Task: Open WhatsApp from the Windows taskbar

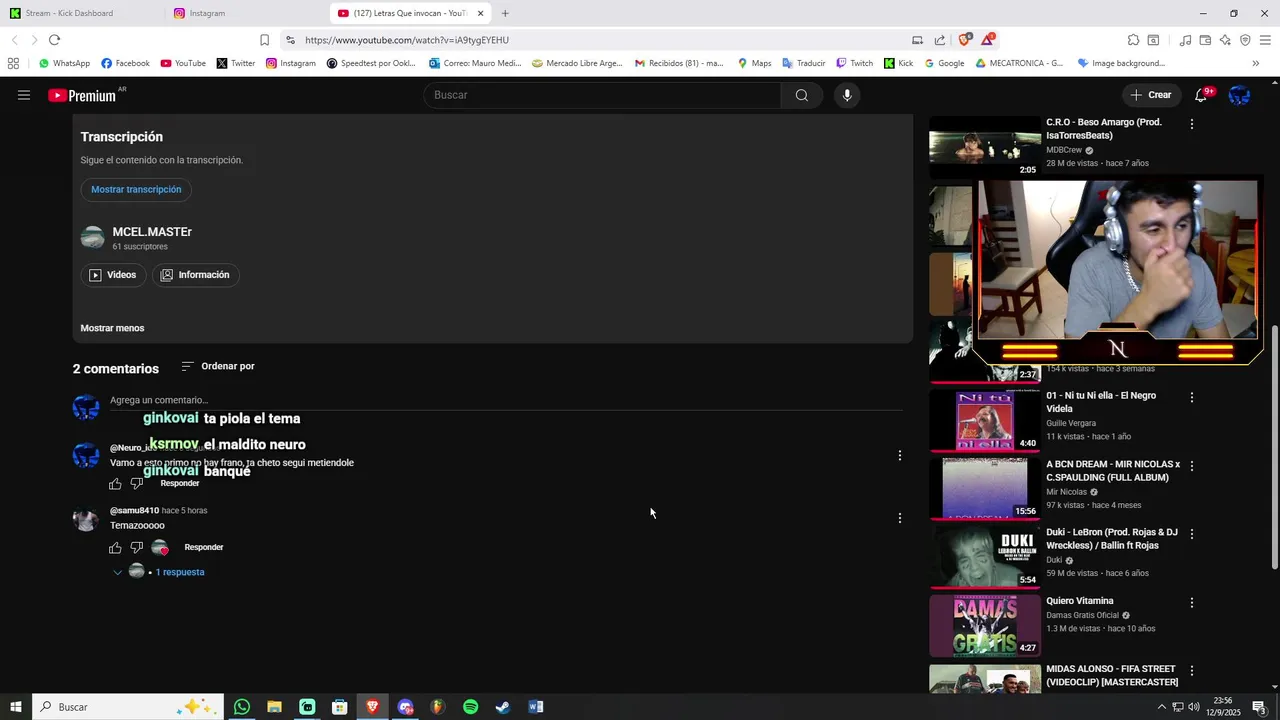Action: pyautogui.click(x=242, y=707)
